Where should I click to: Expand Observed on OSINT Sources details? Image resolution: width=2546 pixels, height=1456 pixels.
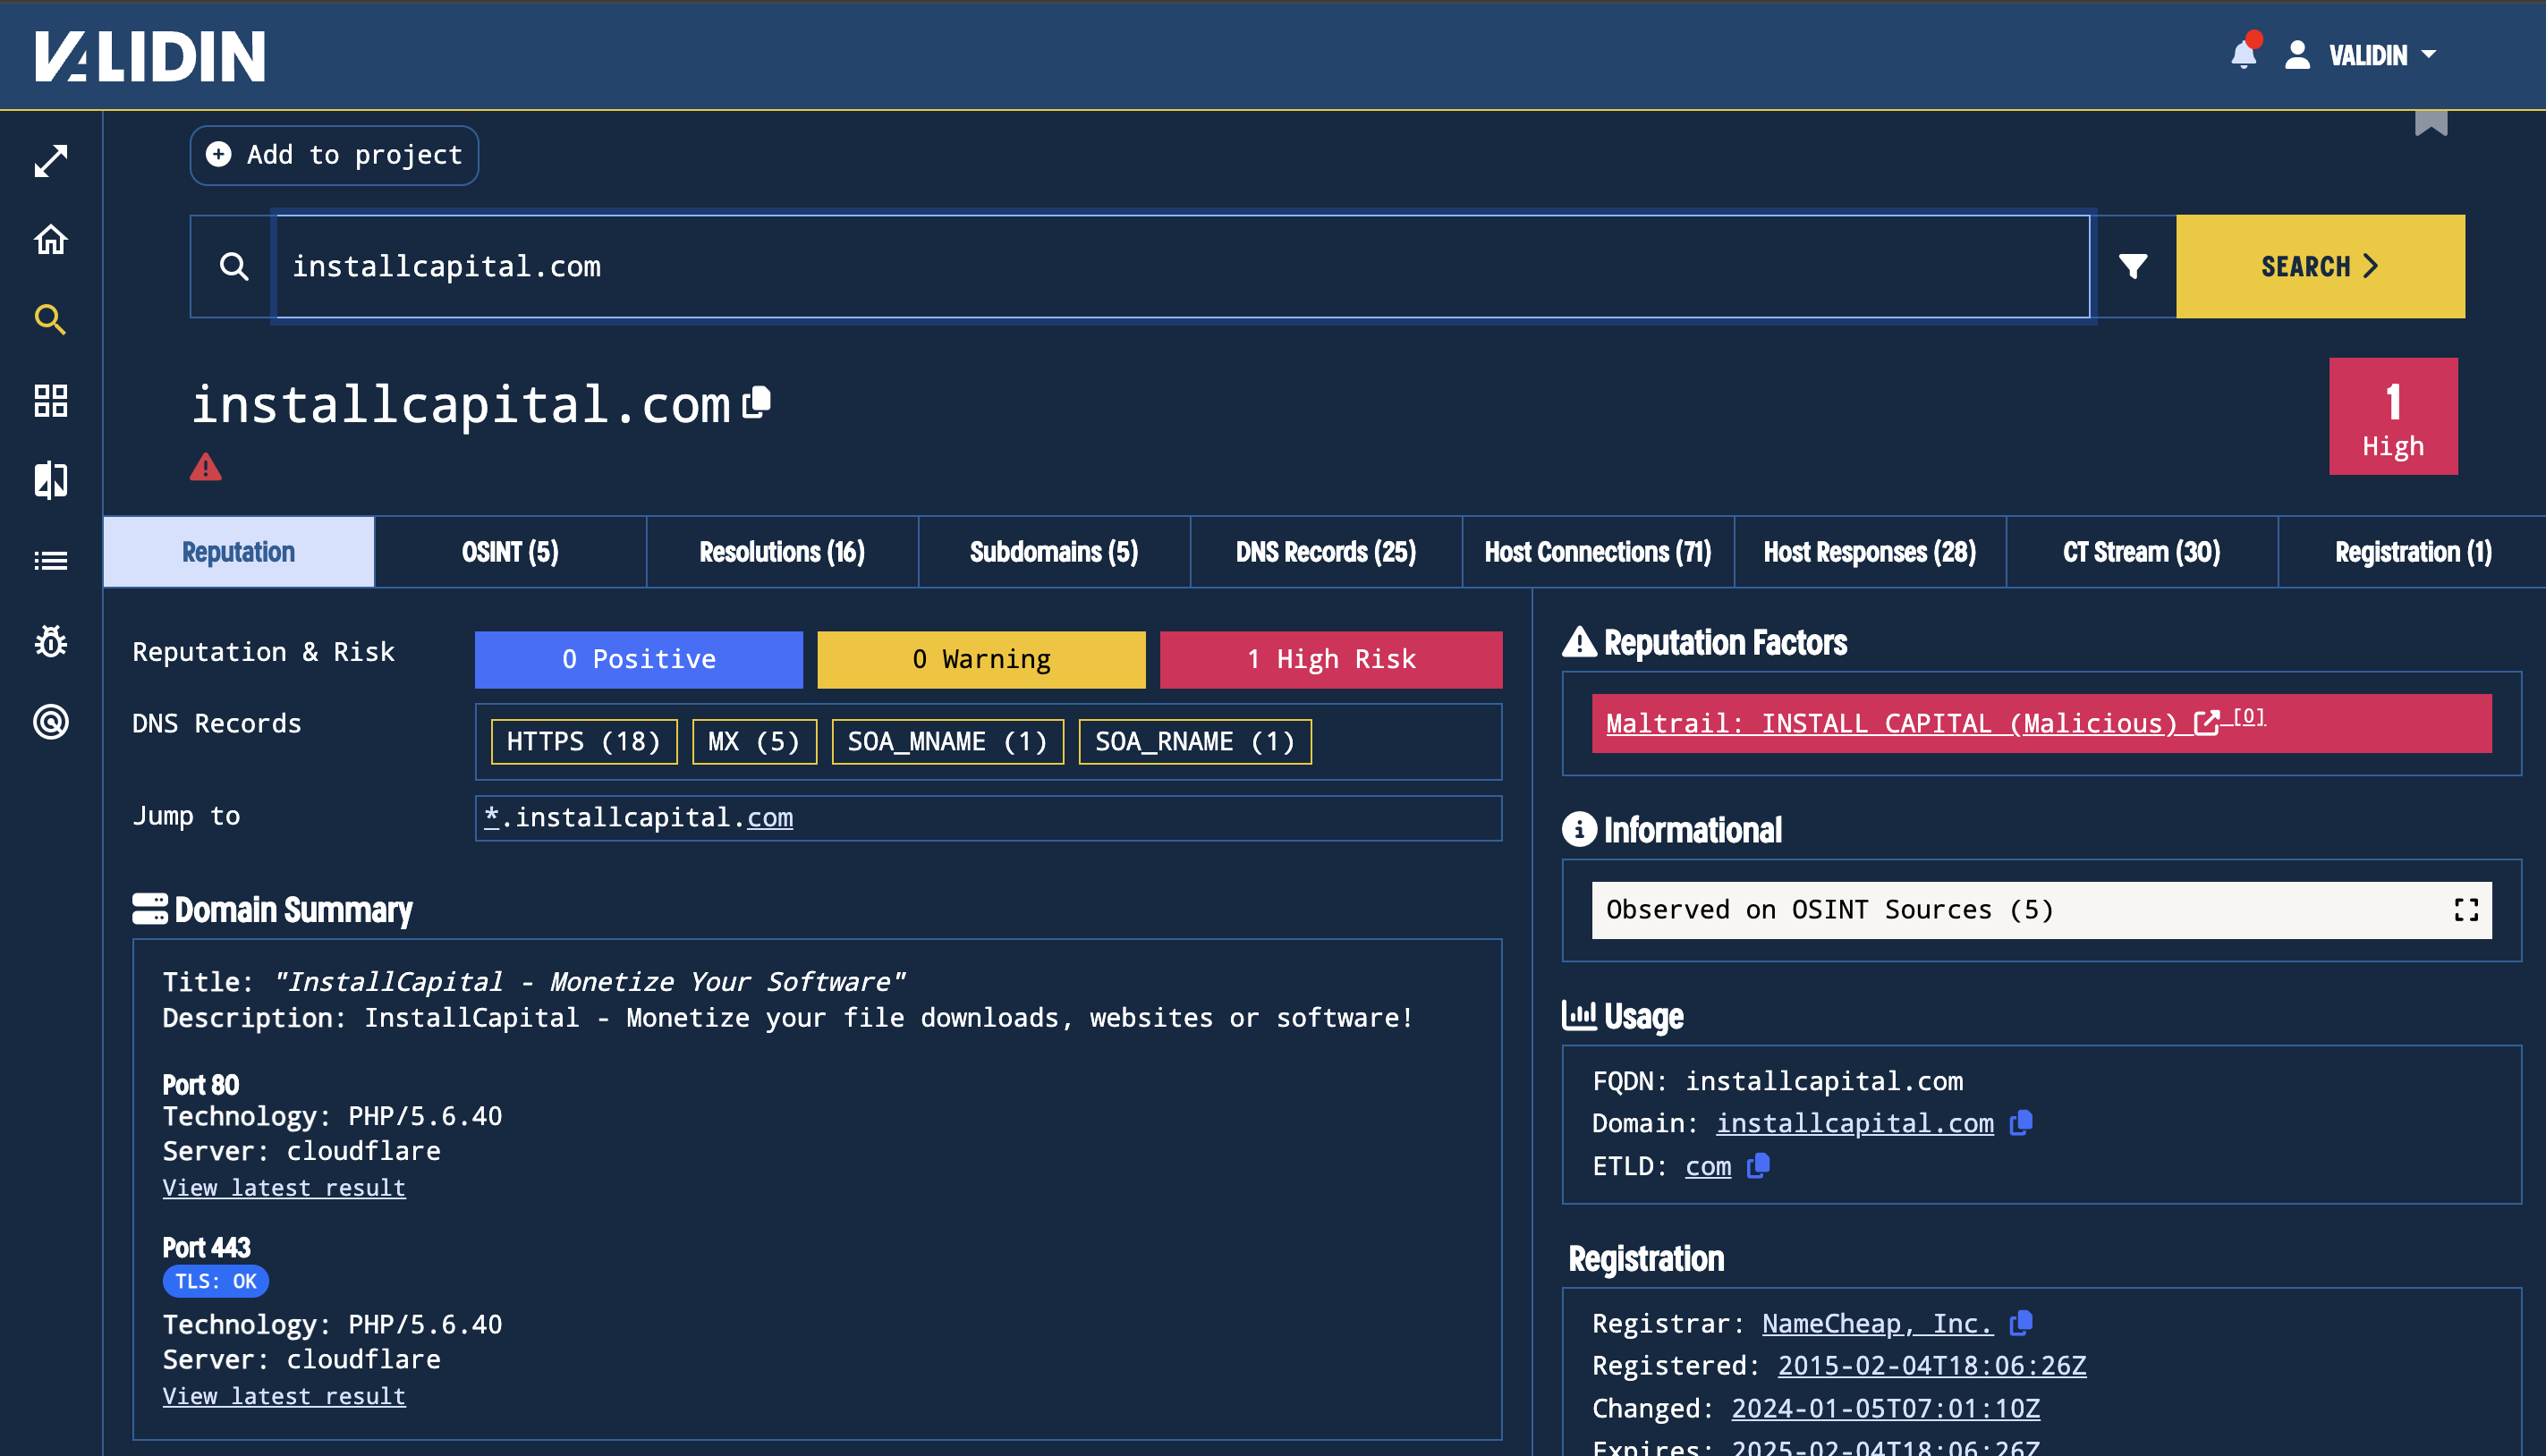coord(2467,909)
